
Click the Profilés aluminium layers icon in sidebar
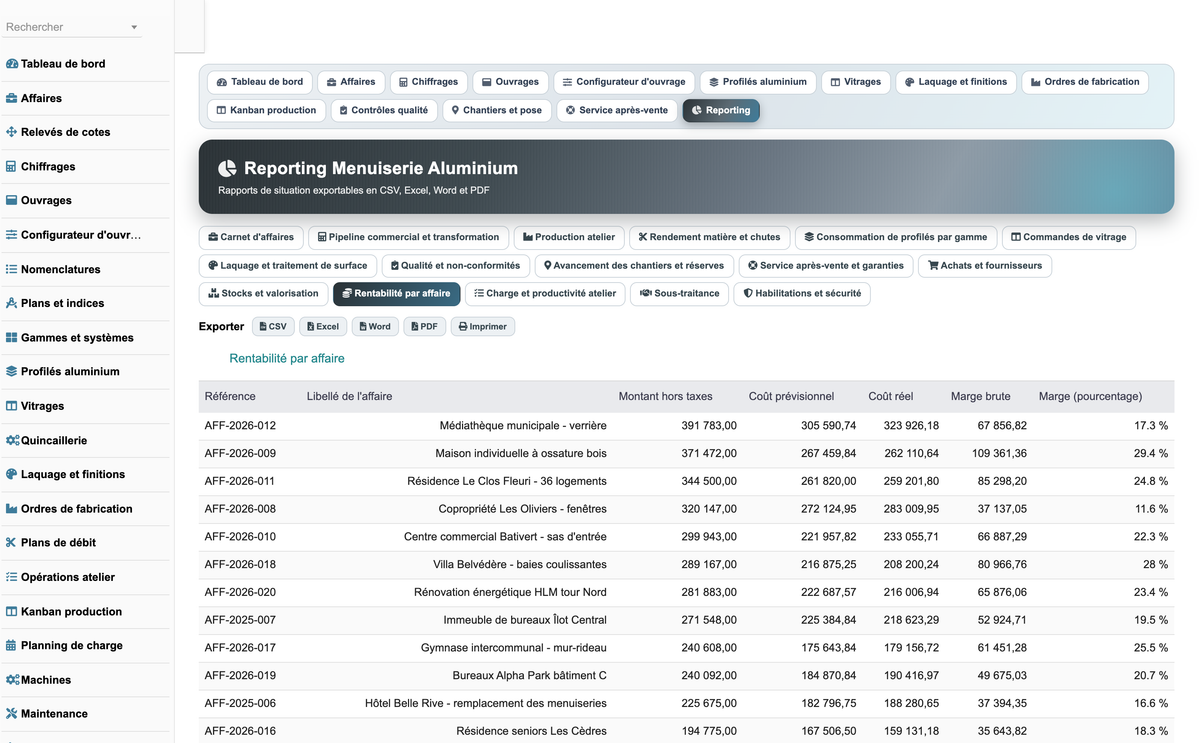point(12,371)
